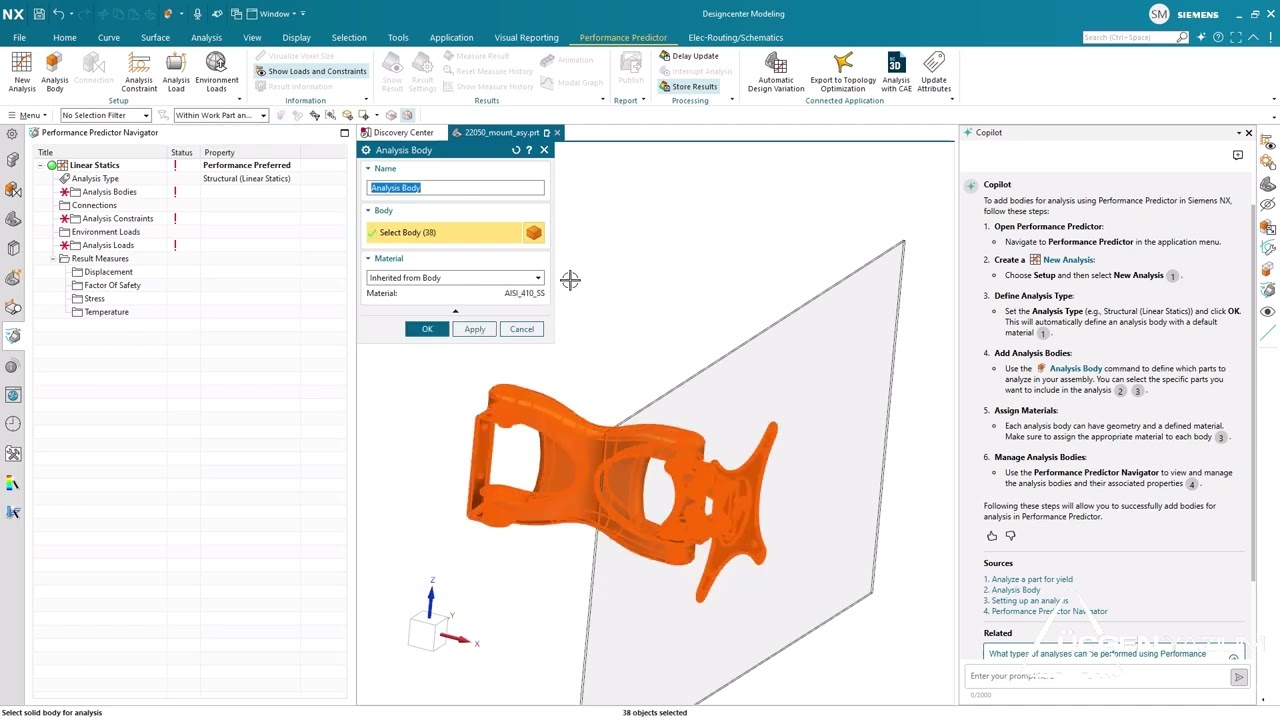Toggle Store Results option
Viewport: 1280px width, 720px height.
click(x=688, y=87)
